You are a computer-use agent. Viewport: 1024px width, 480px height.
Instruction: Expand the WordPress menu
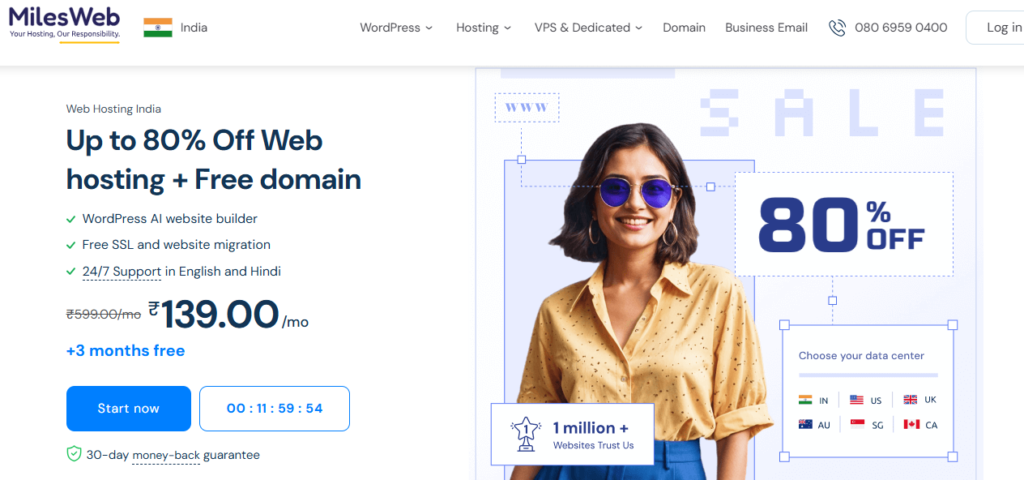396,27
